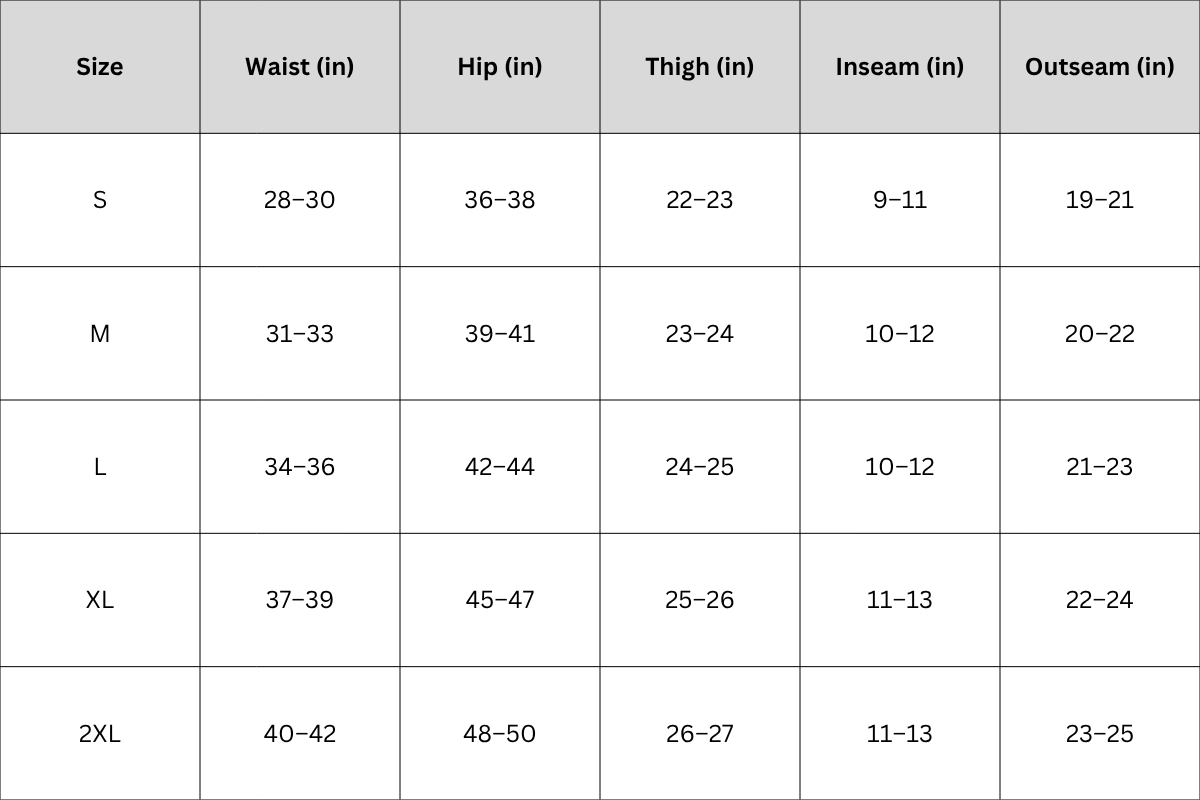
Task: Click the L size row label
Action: 100,467
